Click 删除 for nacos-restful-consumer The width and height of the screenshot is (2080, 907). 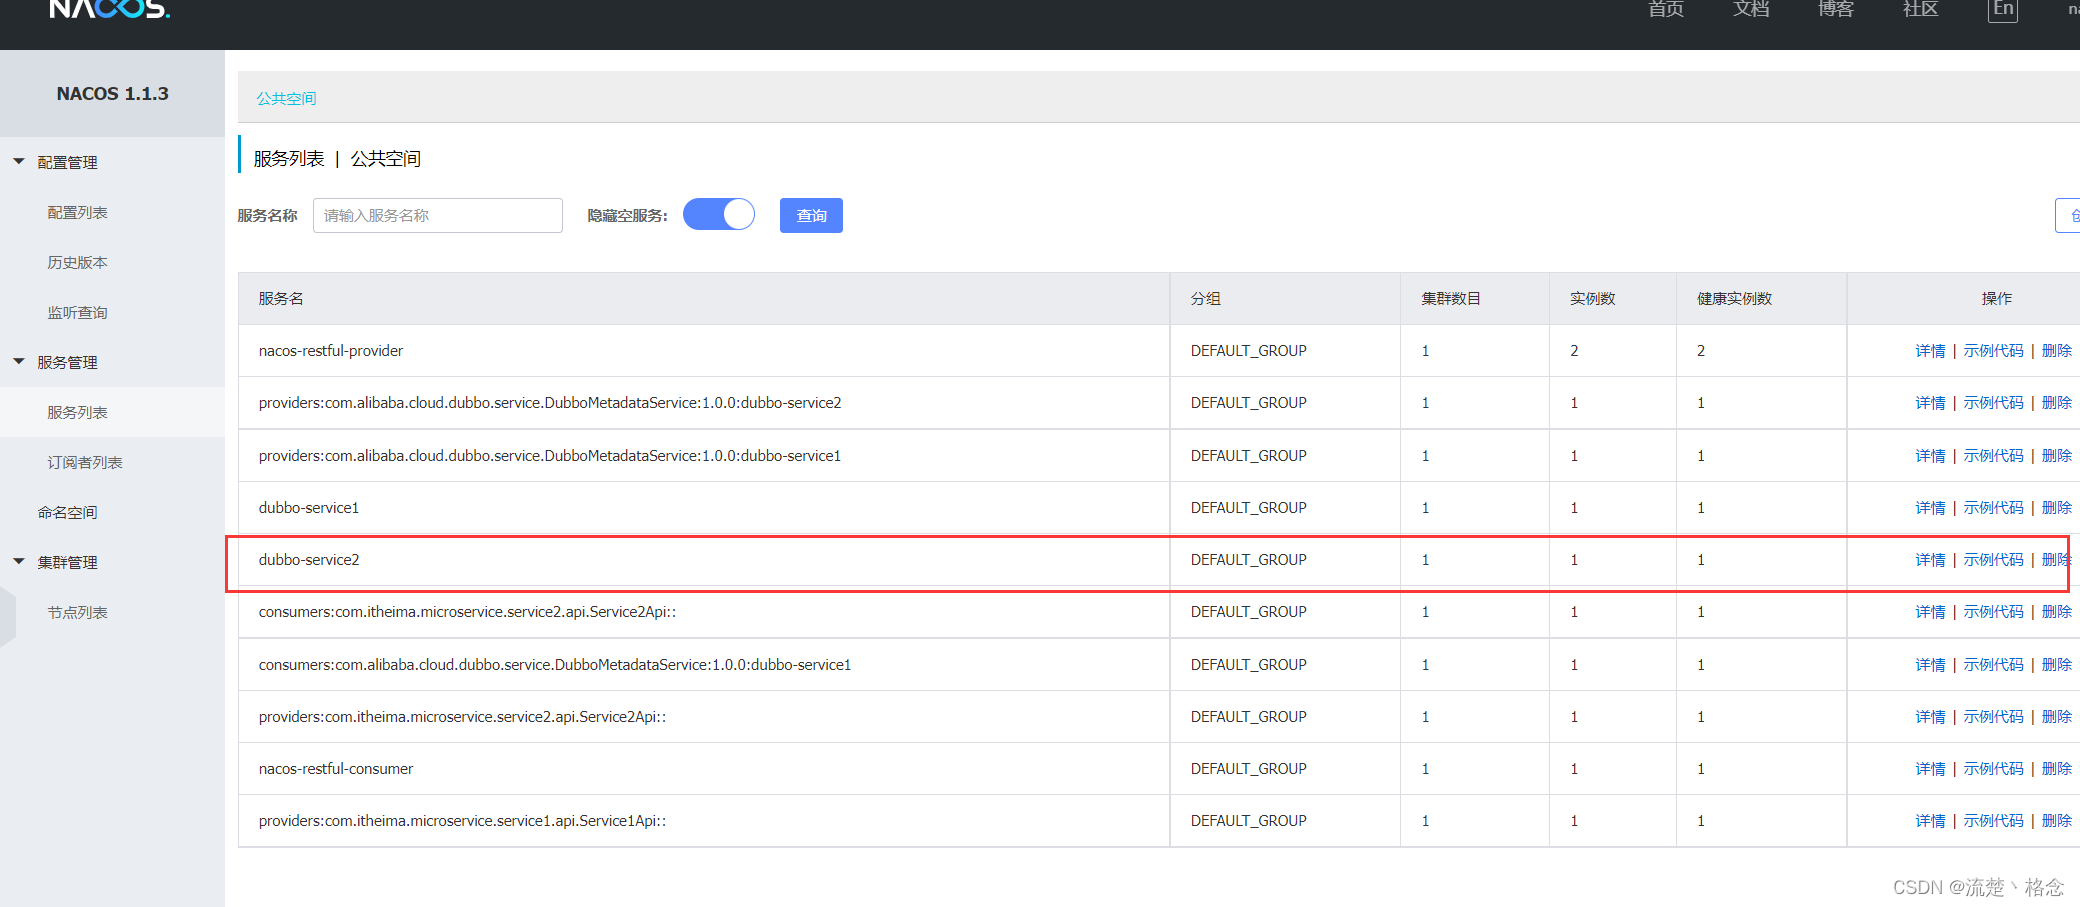[2057, 769]
